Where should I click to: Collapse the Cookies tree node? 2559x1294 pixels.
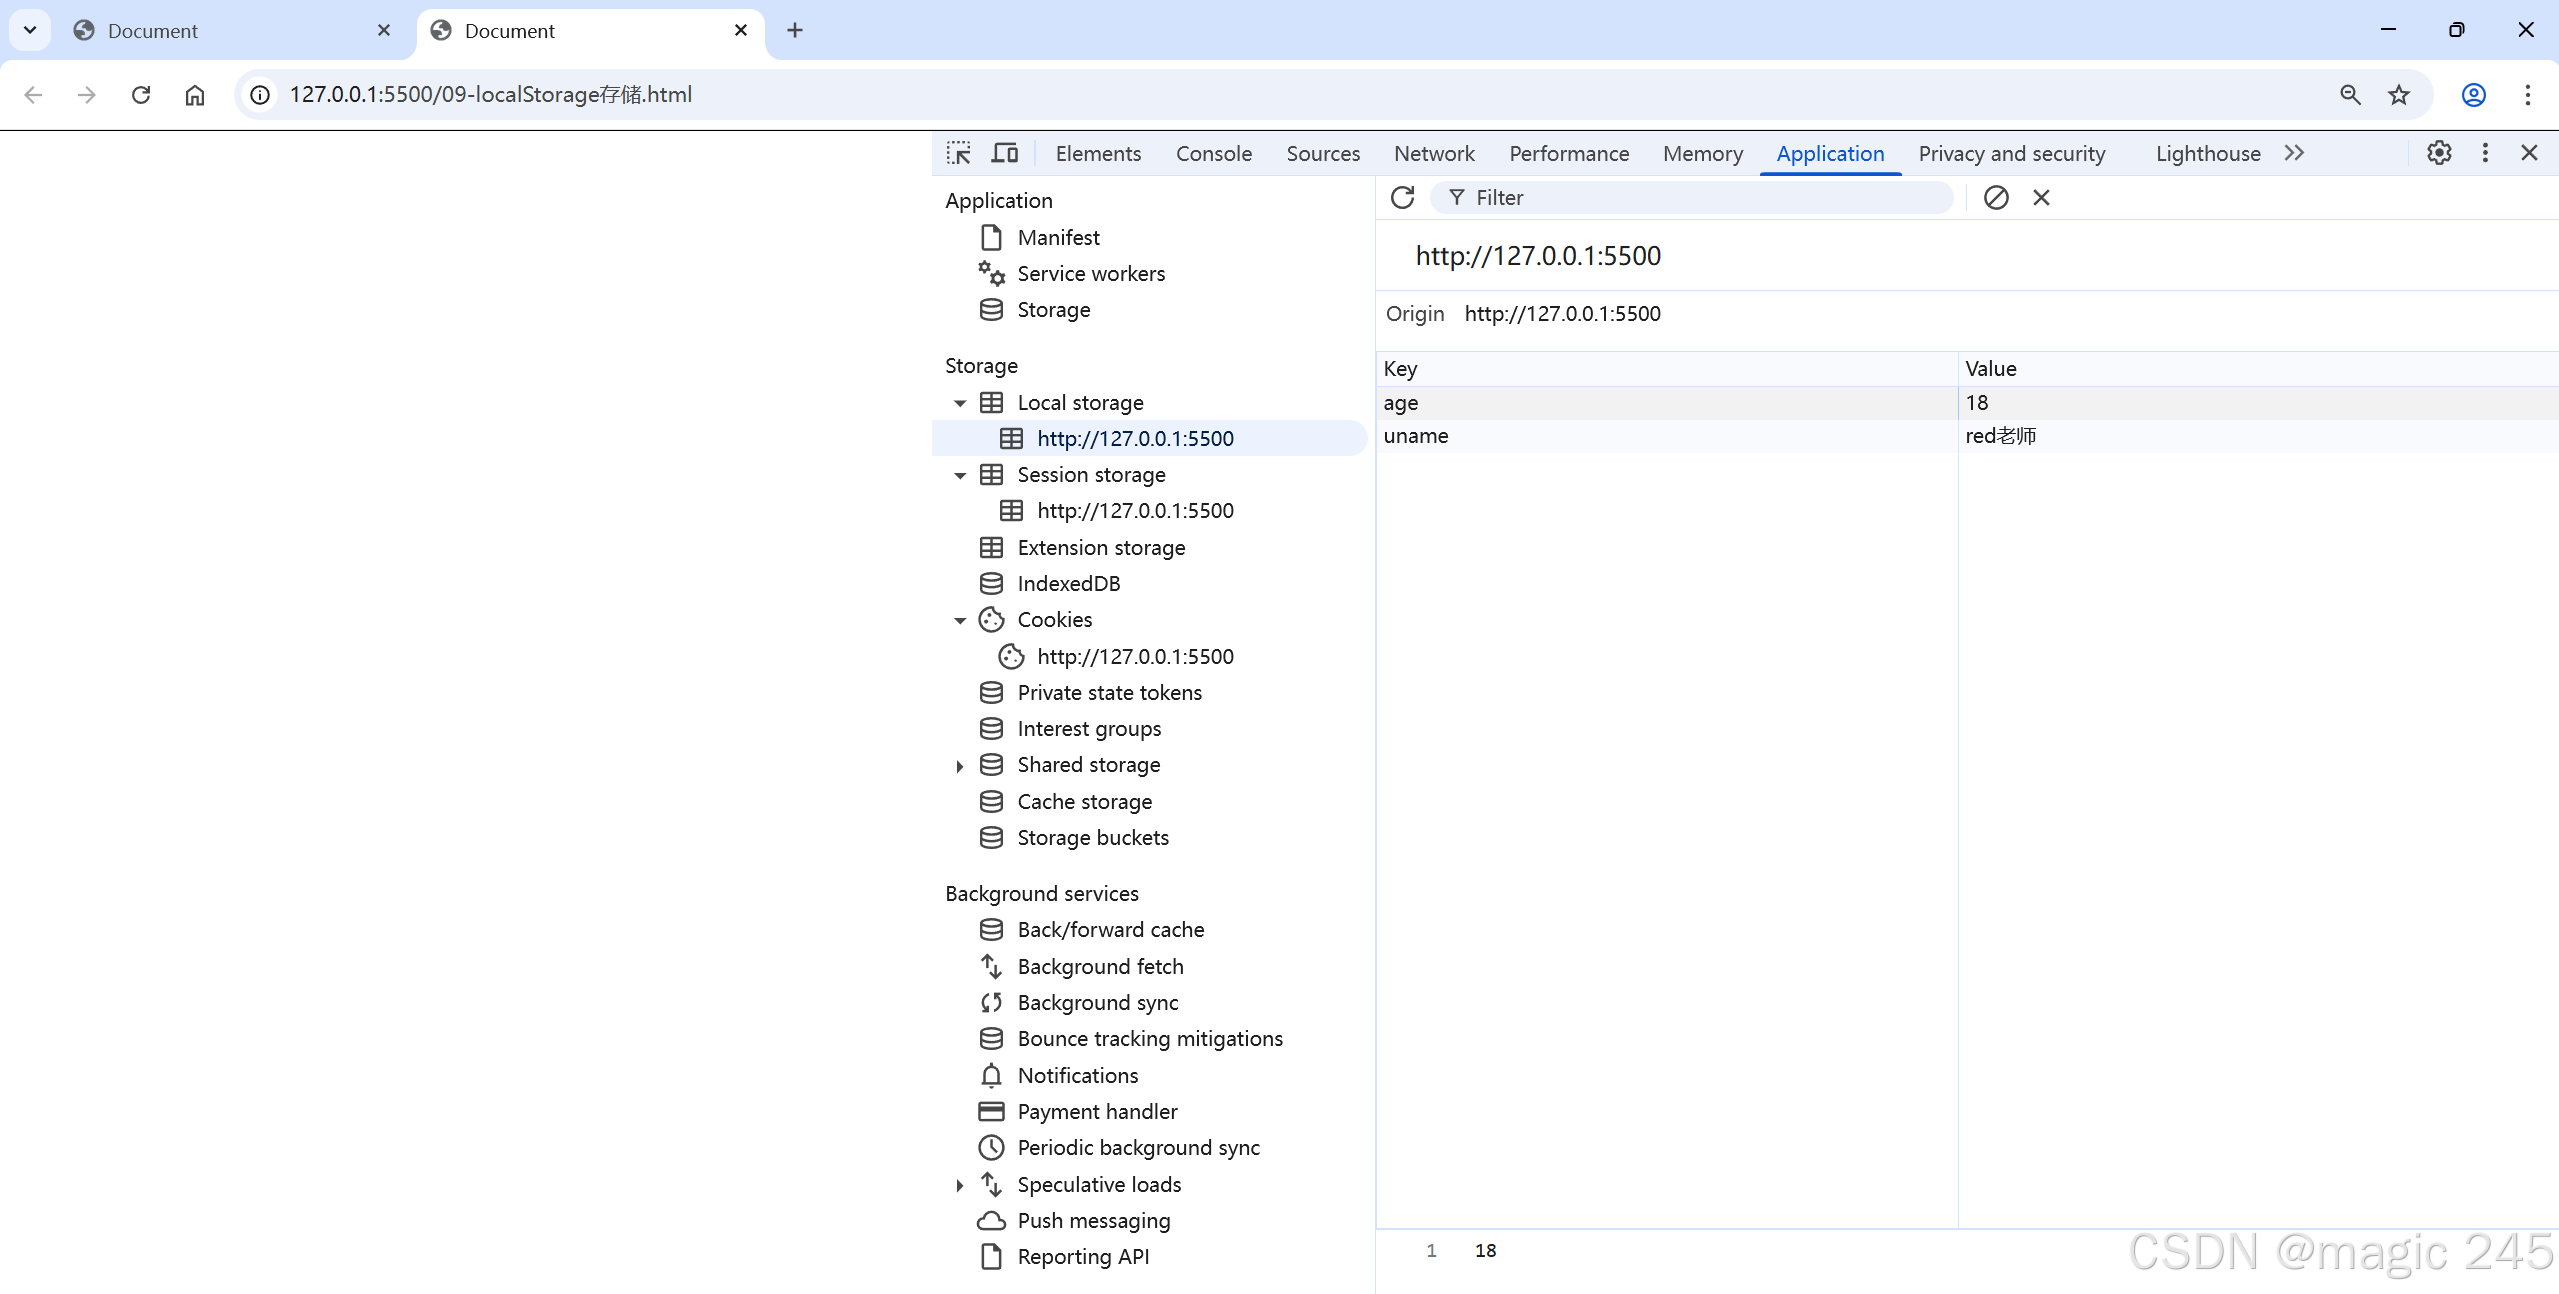point(960,621)
